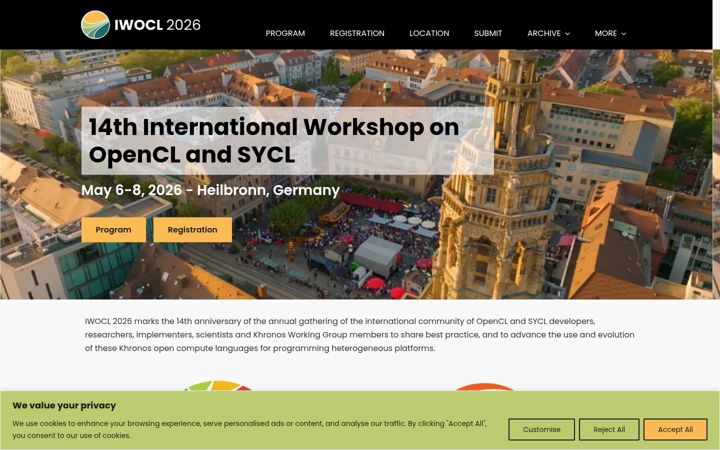
Task: Click the IWOCL 2026 intro paragraph
Action: tap(360, 335)
